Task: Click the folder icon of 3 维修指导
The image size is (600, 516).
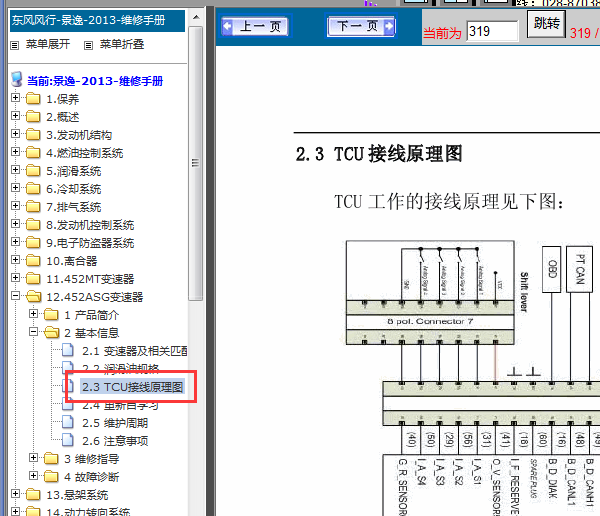Action: click(51, 459)
